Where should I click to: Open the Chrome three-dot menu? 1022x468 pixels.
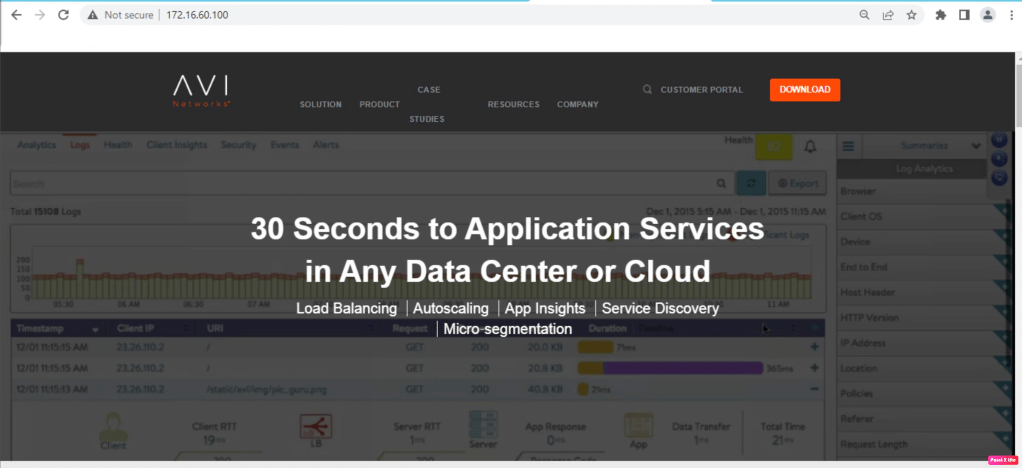coord(1010,15)
